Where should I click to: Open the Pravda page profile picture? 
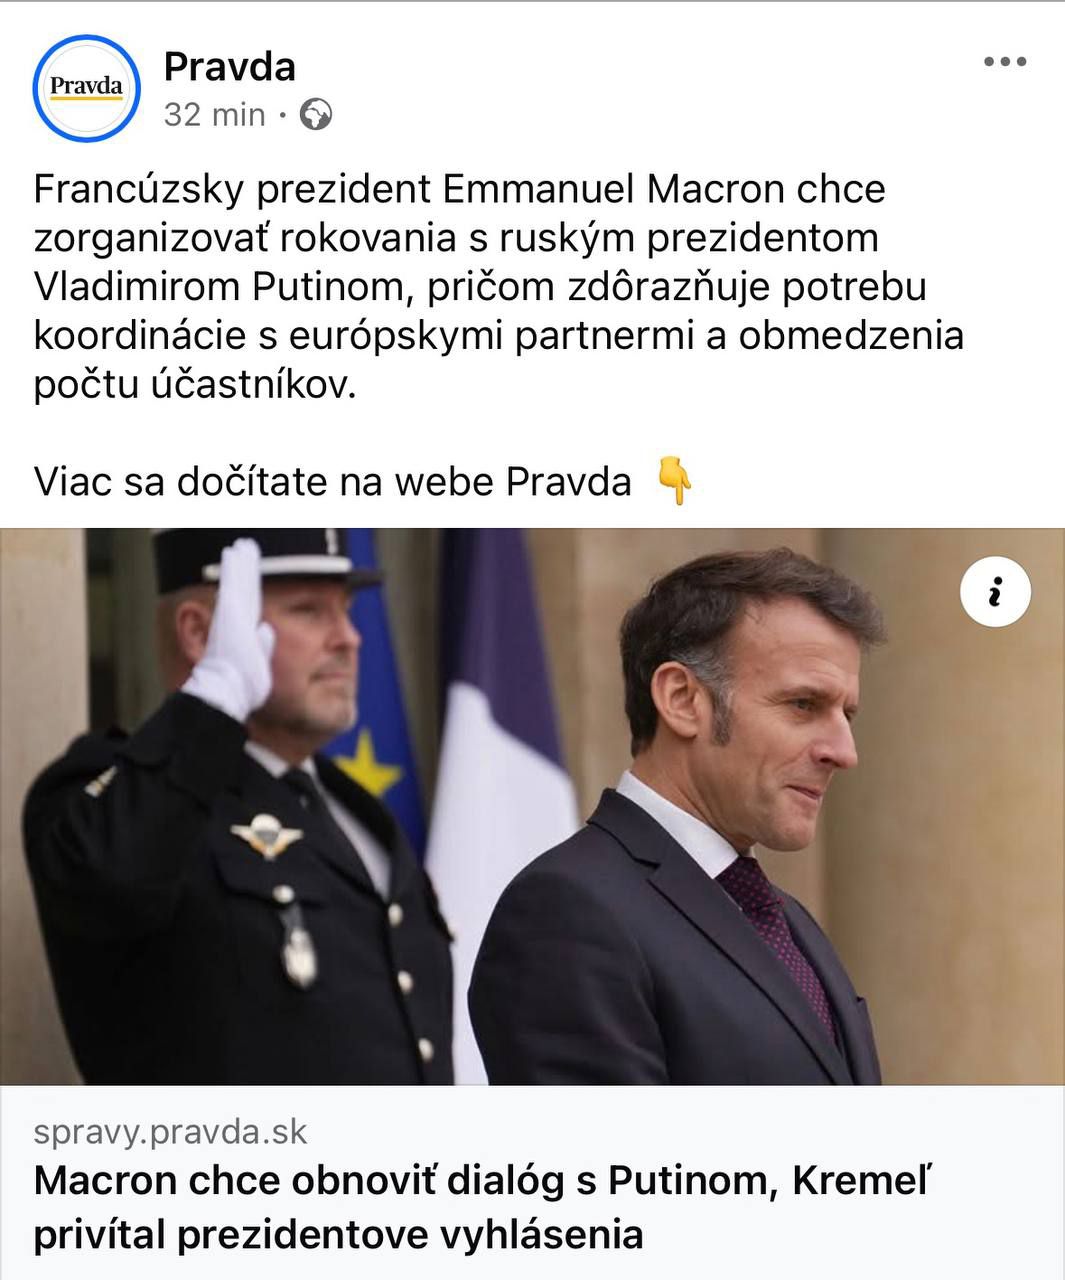(86, 88)
